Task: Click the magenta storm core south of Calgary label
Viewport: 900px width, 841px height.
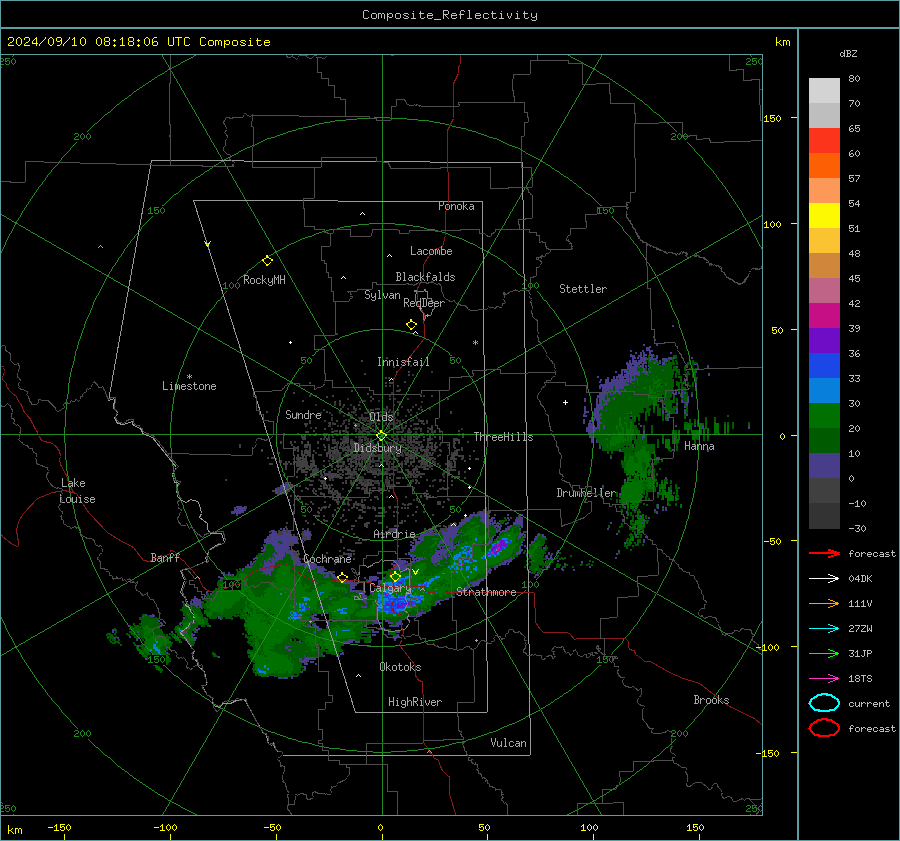Action: point(399,603)
